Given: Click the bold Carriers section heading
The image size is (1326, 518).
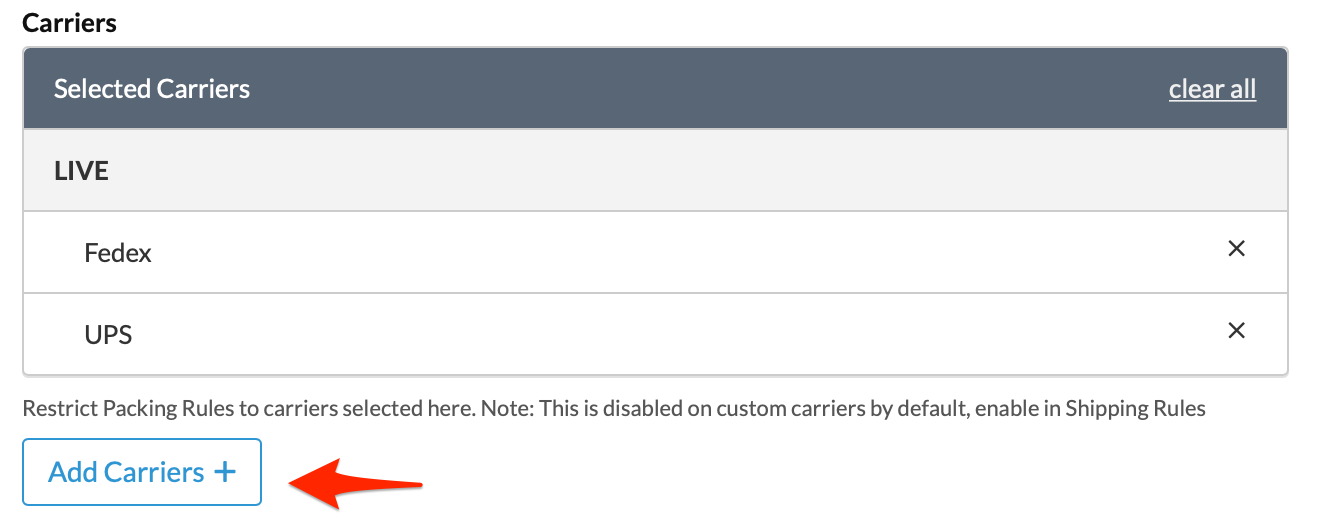Looking at the screenshot, I should (70, 23).
